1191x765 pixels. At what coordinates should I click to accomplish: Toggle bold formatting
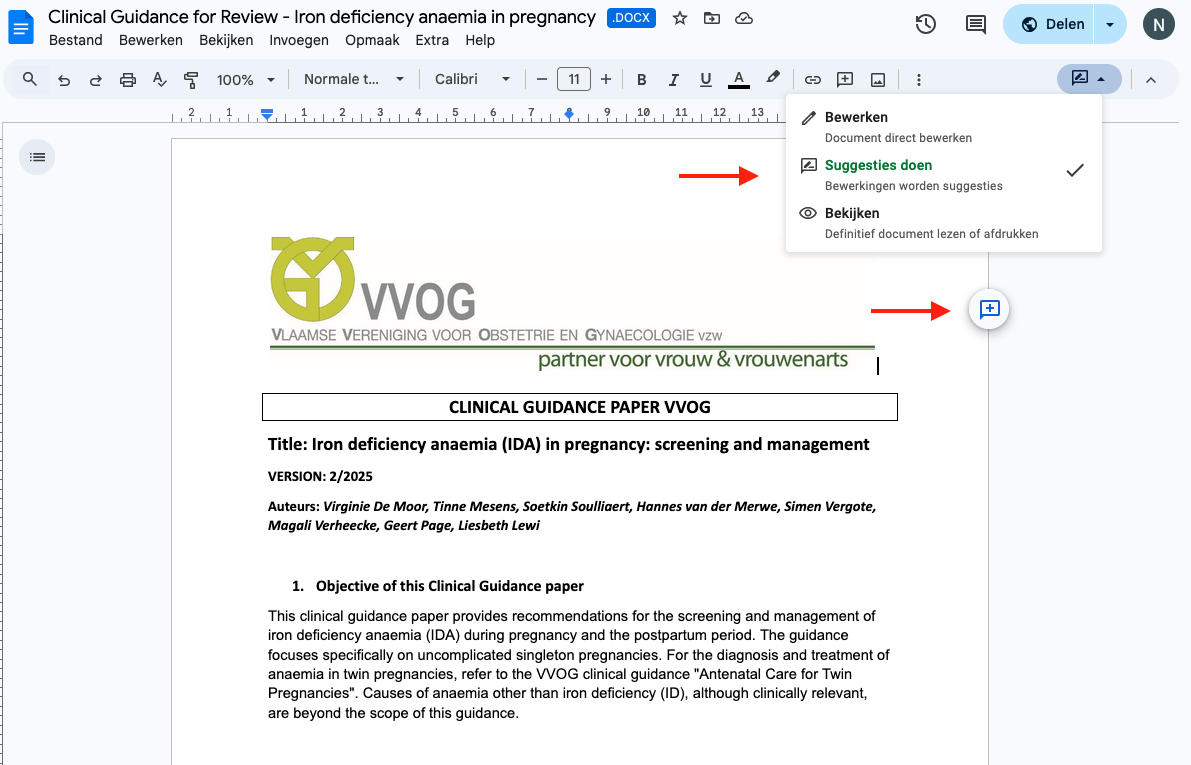click(x=641, y=80)
